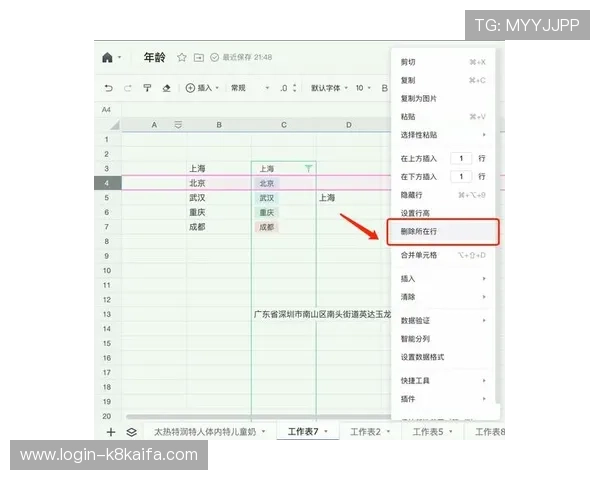Click the home icon in header
The height and width of the screenshot is (480, 600).
click(108, 57)
